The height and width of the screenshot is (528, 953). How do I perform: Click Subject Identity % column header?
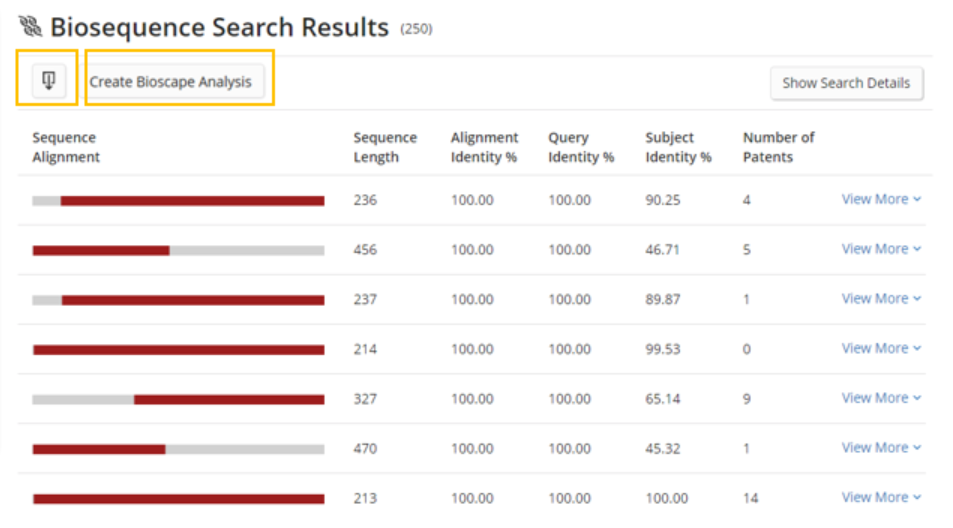click(678, 147)
